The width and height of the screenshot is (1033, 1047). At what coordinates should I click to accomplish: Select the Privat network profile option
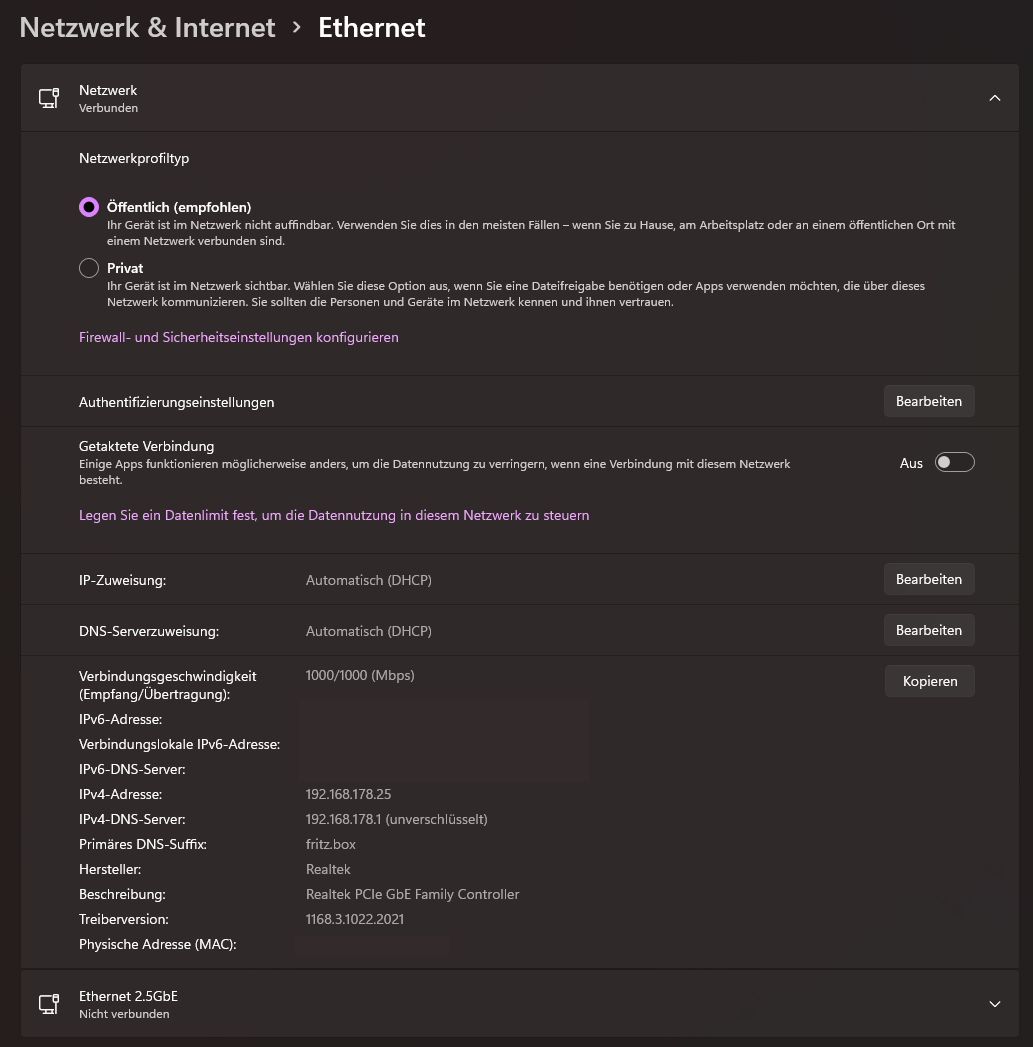click(x=89, y=268)
